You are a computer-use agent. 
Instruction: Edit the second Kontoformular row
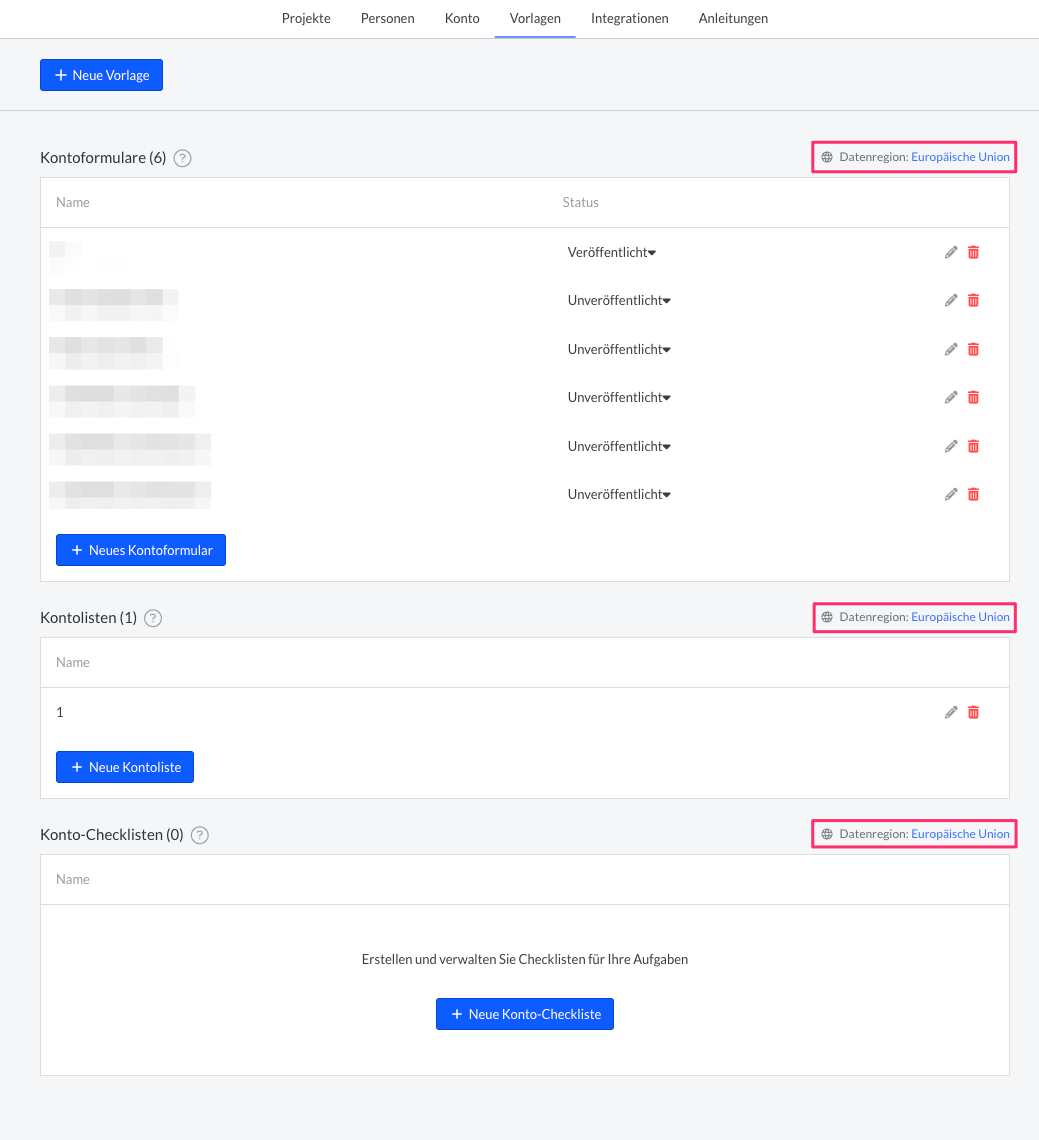[x=951, y=300]
